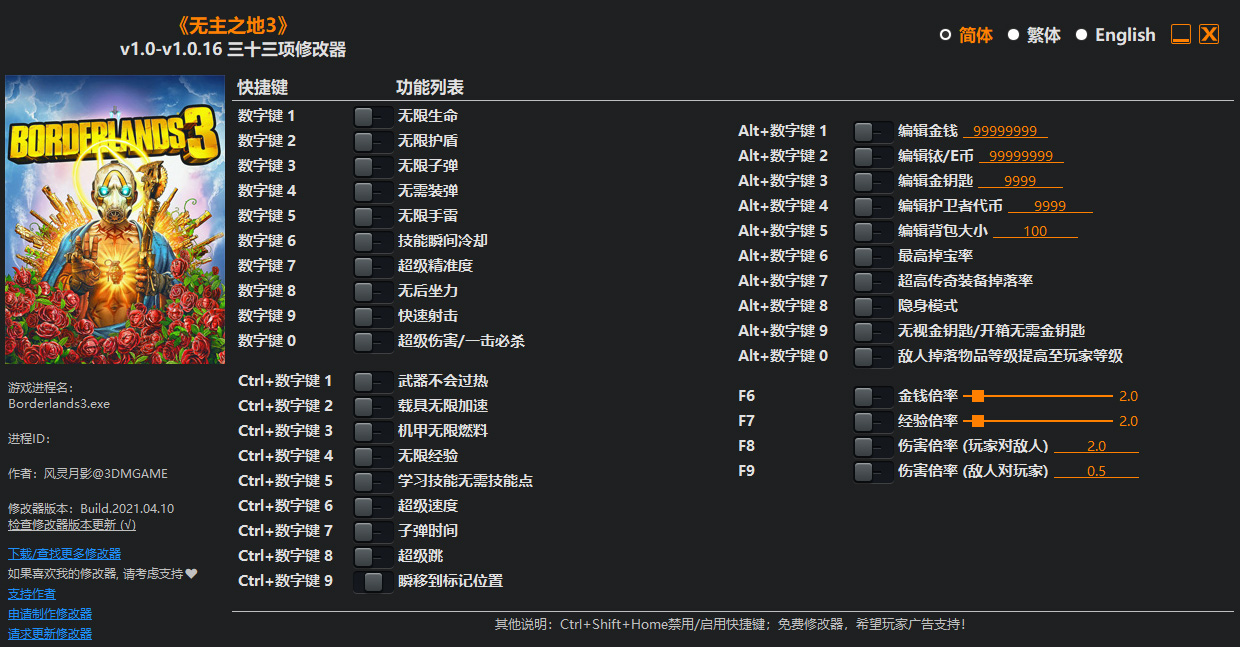
Task: Click the 编辑护卫者代币 value field
Action: [1050, 206]
